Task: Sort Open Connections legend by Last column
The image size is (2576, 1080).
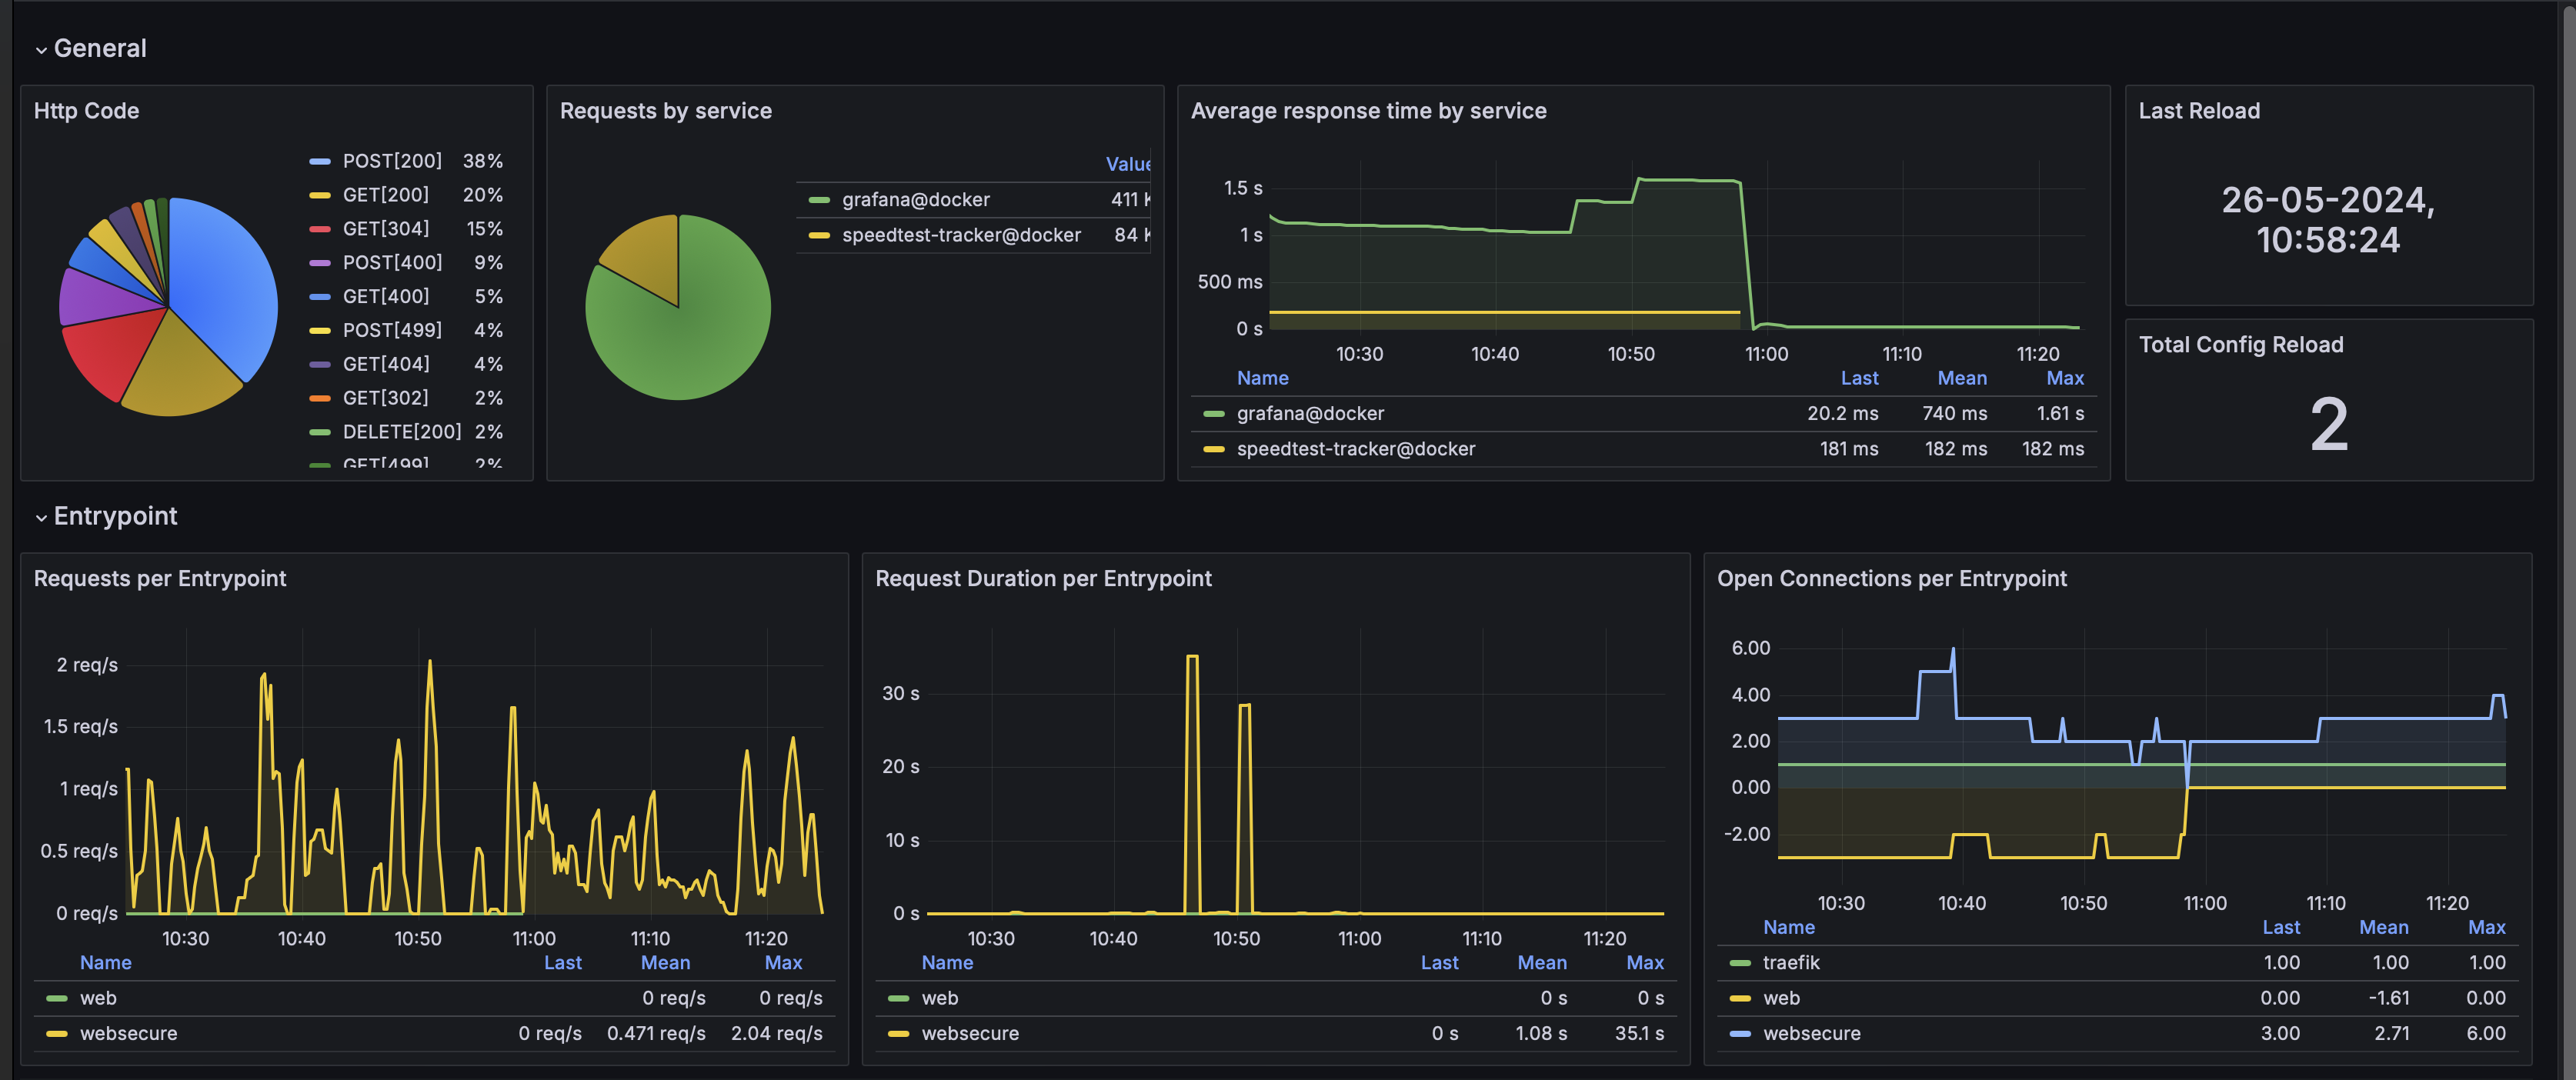Action: click(2281, 927)
